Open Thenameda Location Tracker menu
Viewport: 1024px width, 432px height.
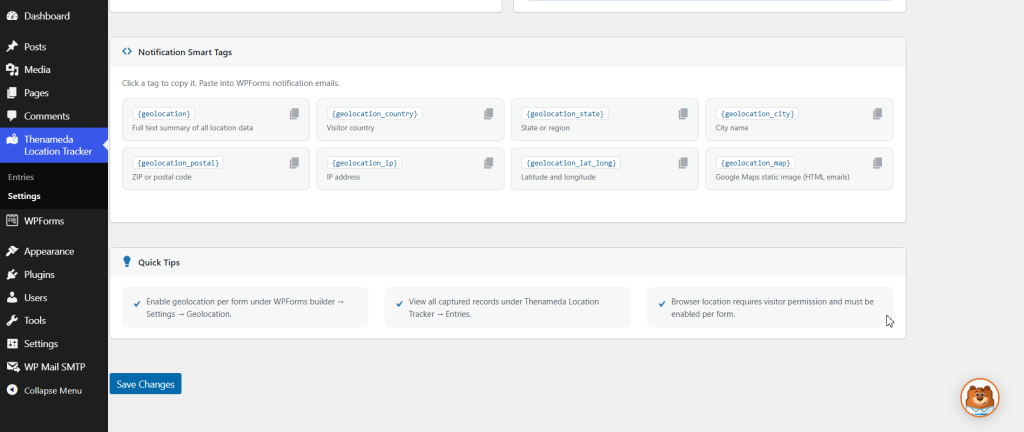coord(54,146)
